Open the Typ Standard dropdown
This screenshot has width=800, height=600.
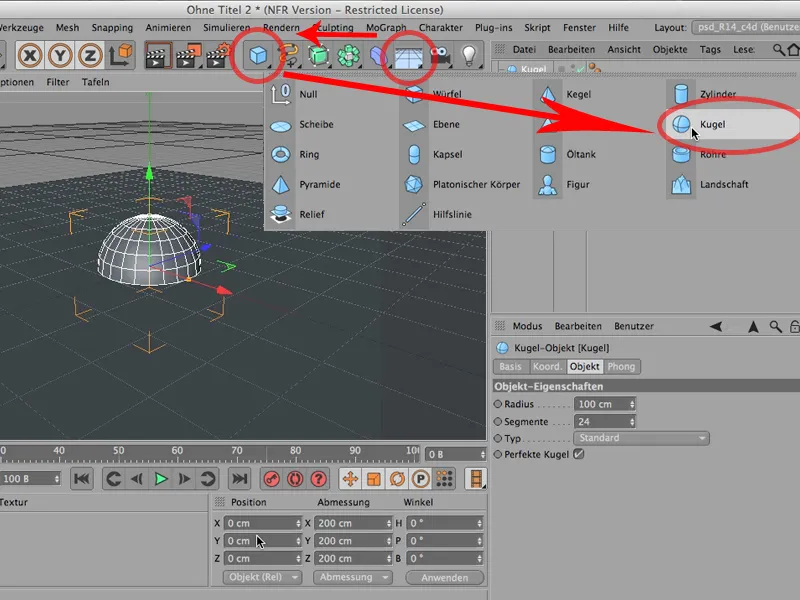click(641, 438)
